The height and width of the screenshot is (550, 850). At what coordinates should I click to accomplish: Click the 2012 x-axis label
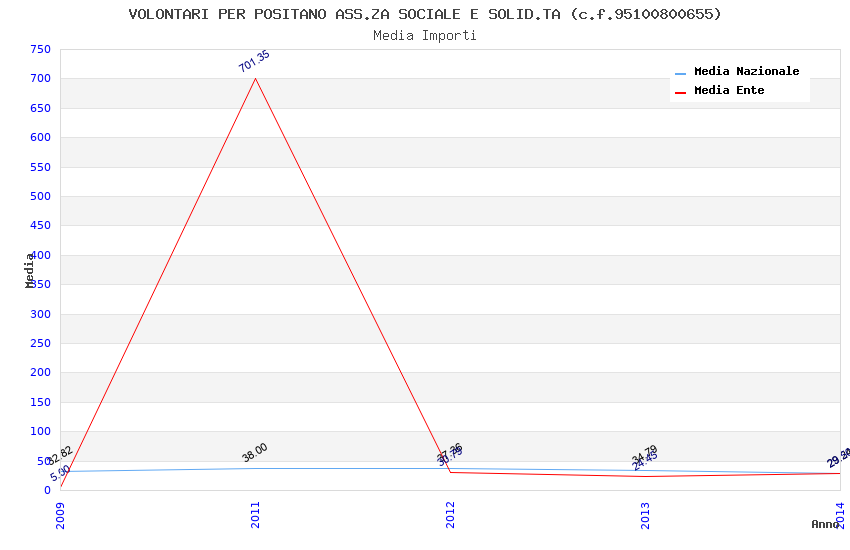tap(450, 515)
